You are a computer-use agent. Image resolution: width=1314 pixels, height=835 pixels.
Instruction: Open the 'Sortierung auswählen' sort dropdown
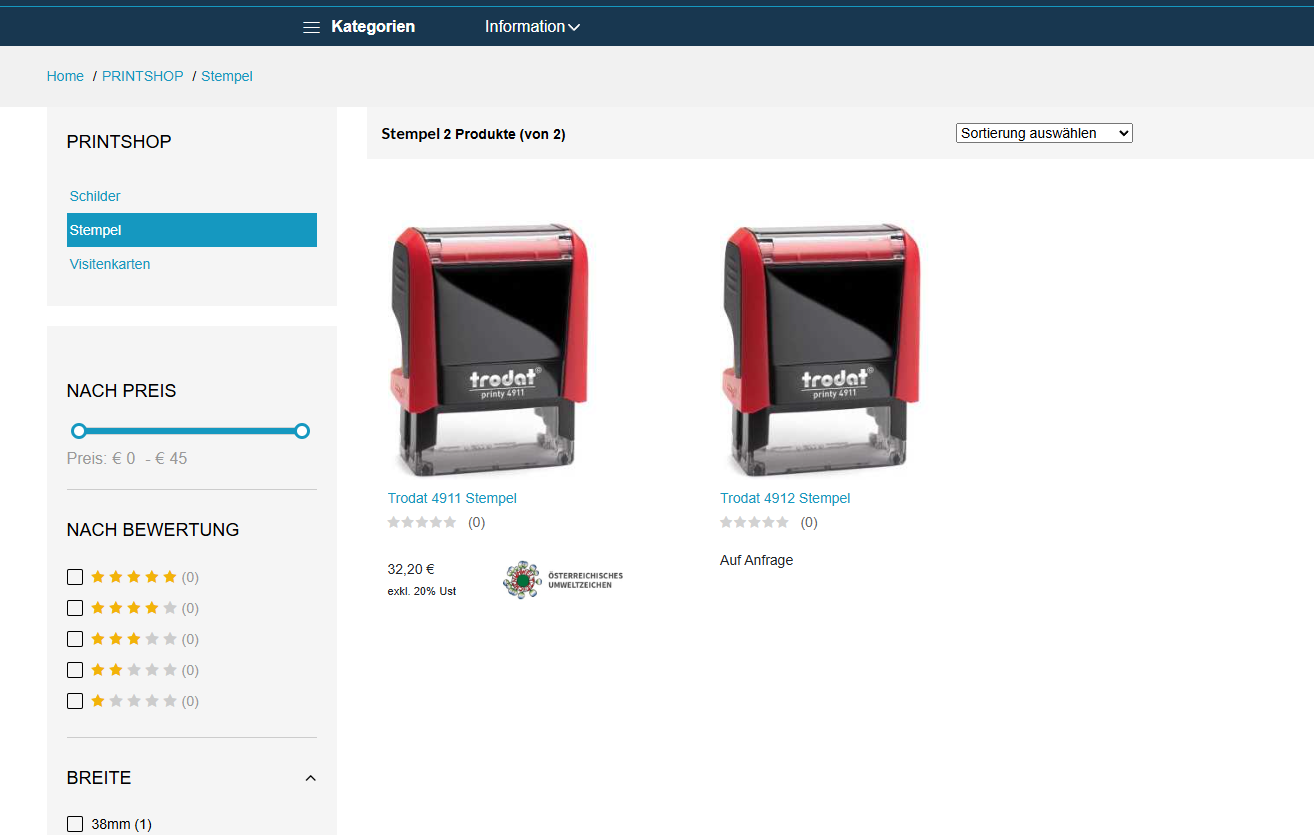pos(1044,133)
